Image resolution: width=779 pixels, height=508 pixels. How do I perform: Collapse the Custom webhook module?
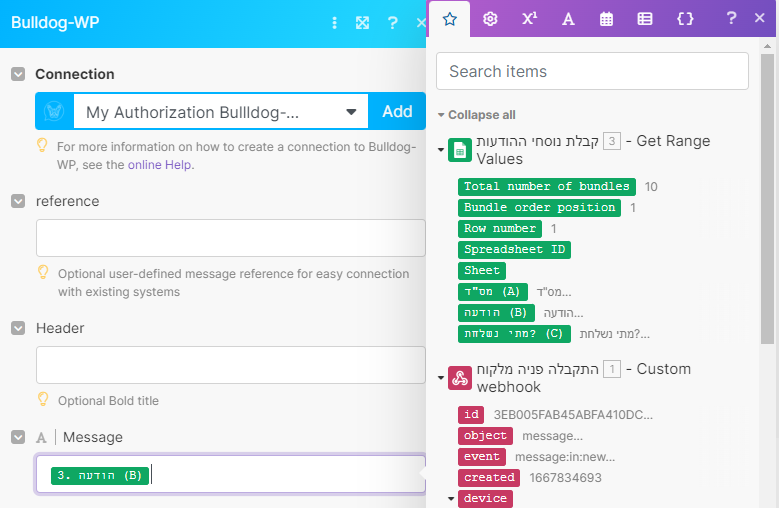[441, 378]
